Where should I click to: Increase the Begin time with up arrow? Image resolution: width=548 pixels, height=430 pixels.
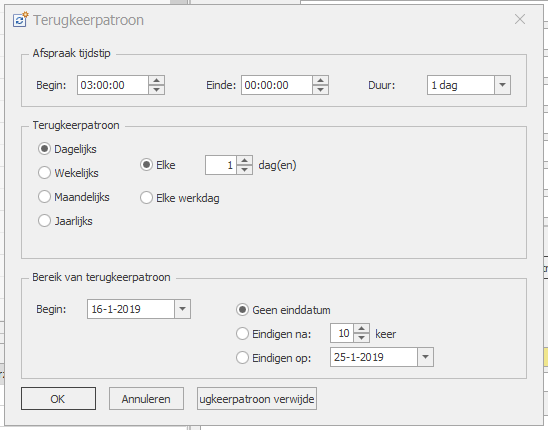pyautogui.click(x=156, y=80)
